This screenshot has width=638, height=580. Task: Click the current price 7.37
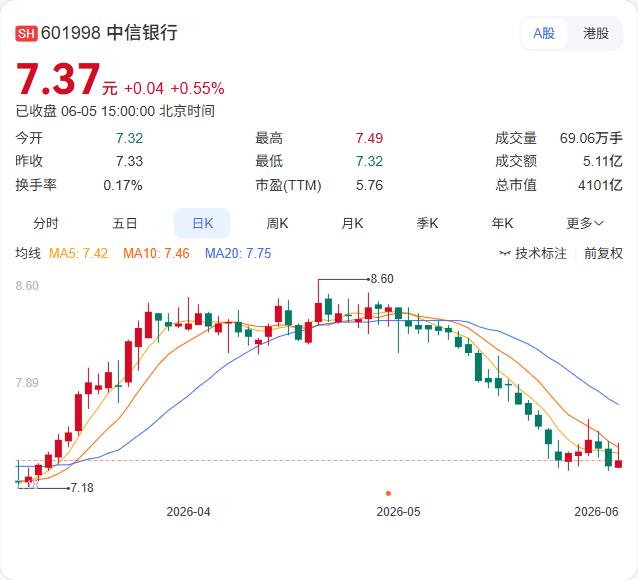click(58, 79)
